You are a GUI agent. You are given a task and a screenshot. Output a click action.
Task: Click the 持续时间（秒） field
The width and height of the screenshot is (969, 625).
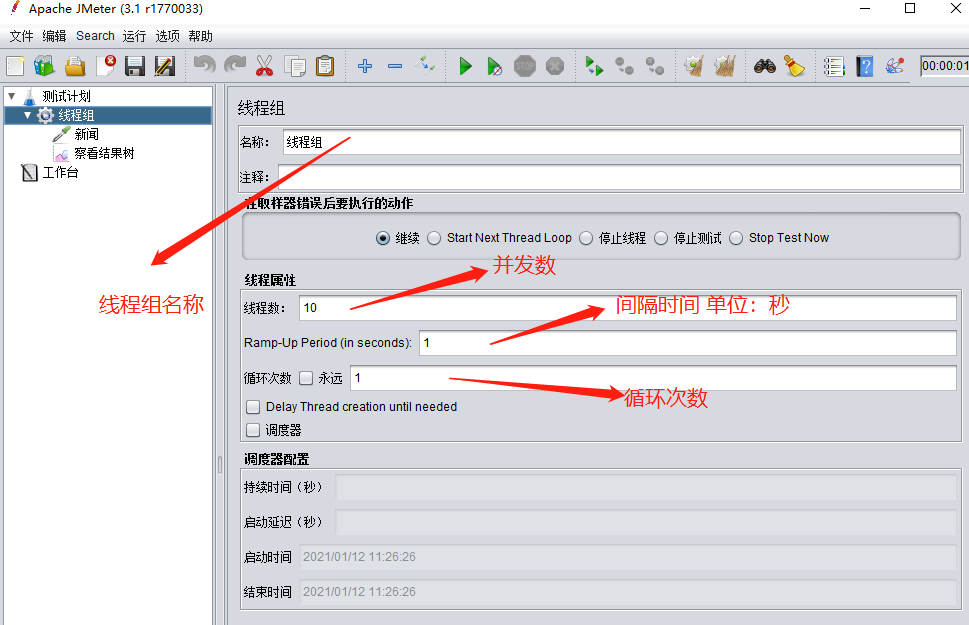click(x=646, y=487)
